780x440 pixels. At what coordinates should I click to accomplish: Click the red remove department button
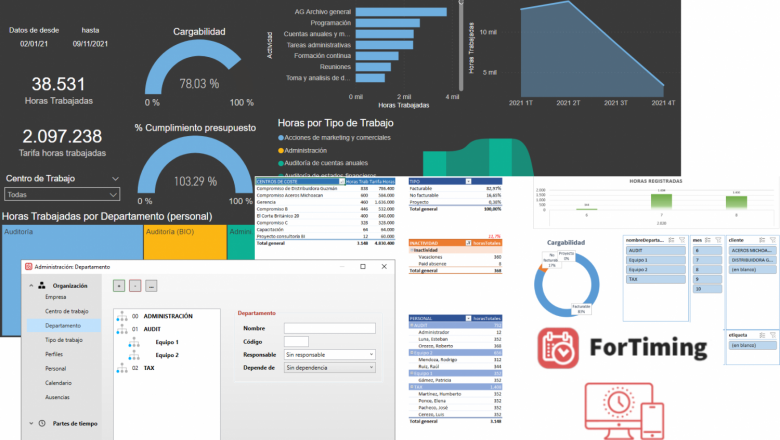point(135,285)
